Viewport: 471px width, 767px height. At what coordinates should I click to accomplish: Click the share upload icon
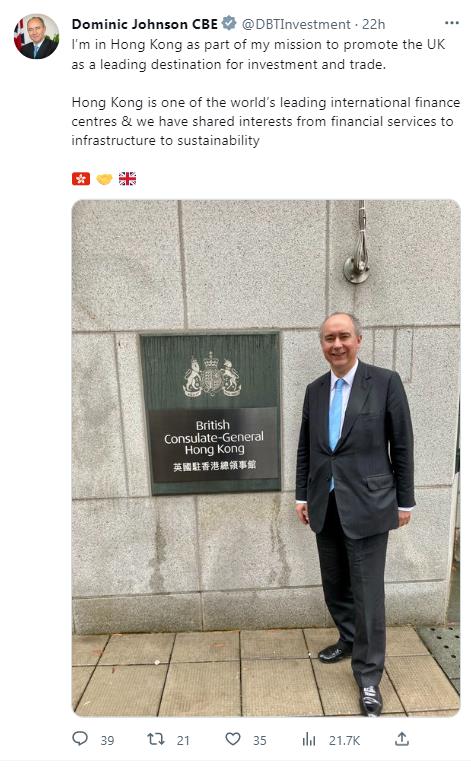click(402, 739)
